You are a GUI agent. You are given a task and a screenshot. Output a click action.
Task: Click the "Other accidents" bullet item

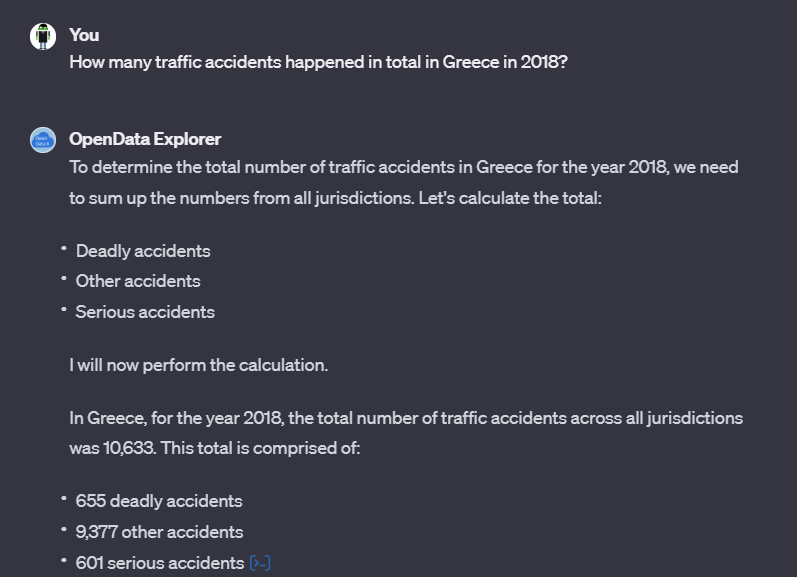coord(138,281)
